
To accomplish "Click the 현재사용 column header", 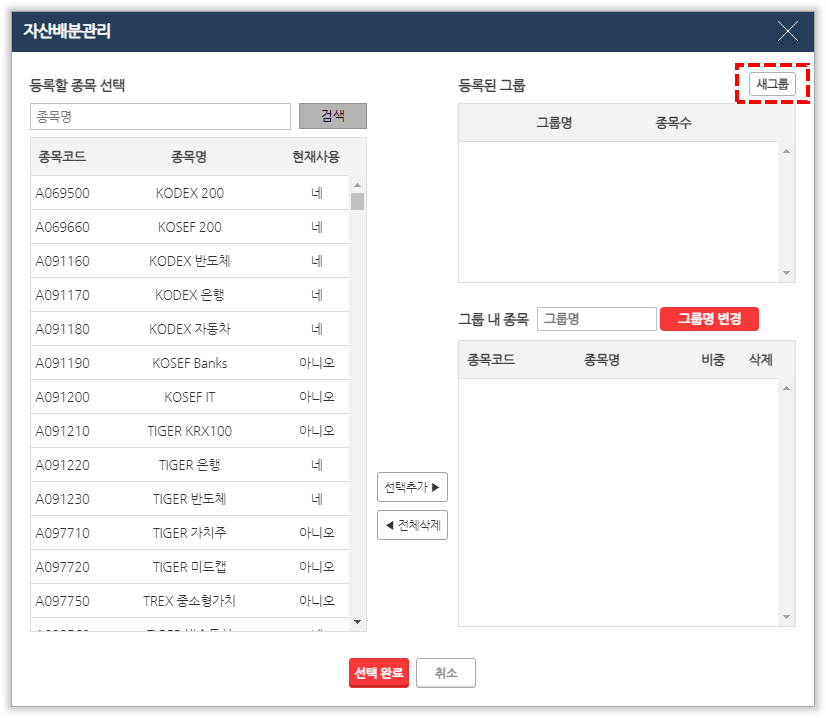I will [x=316, y=157].
